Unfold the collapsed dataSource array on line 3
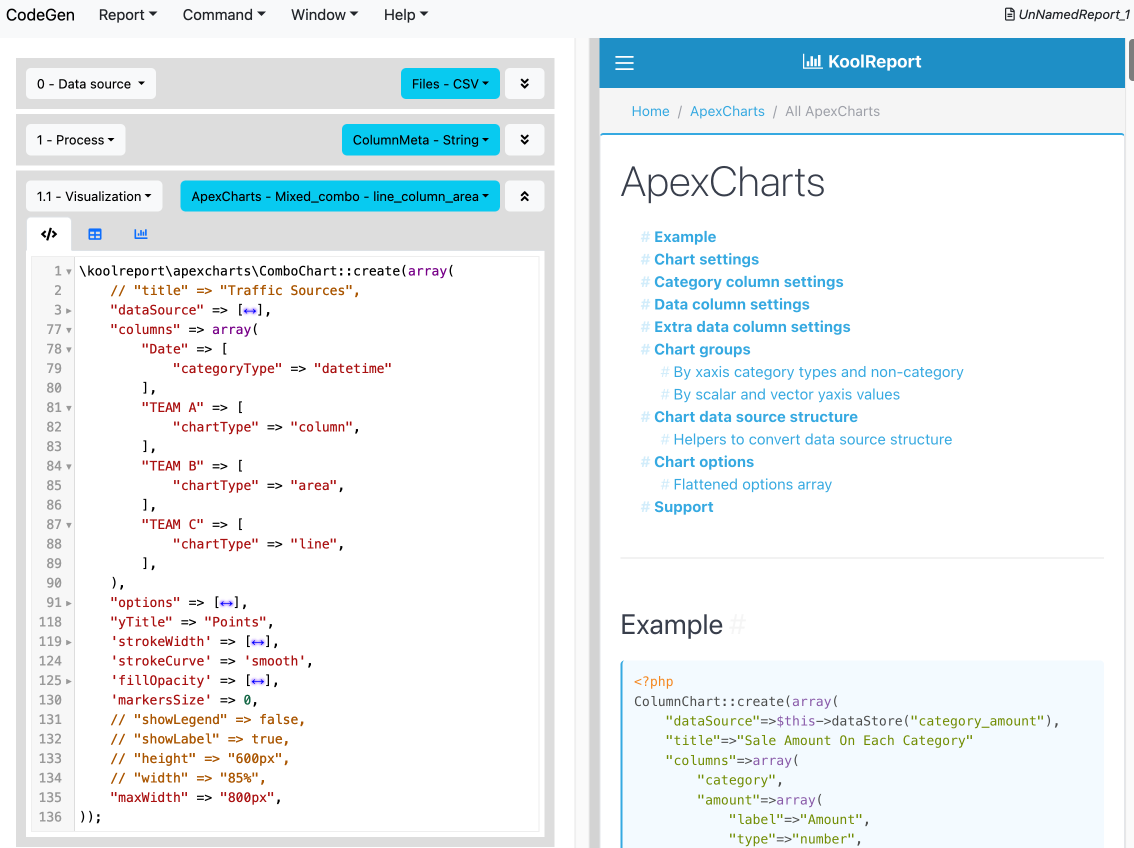 click(x=69, y=310)
